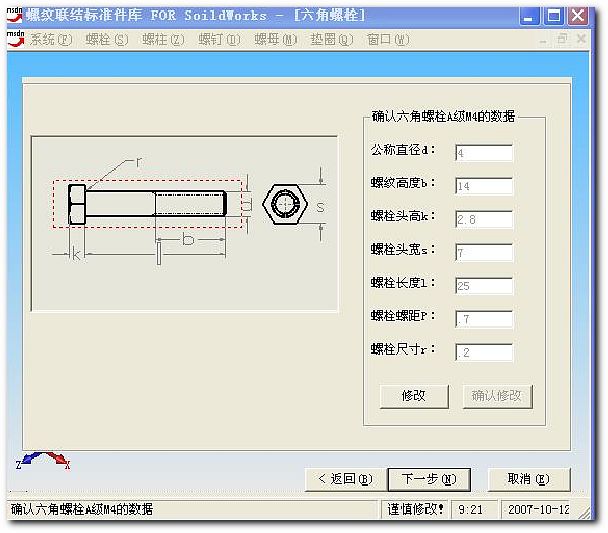Click the msdn icon in title bar
Image resolution: width=608 pixels, height=533 pixels.
coord(16,15)
